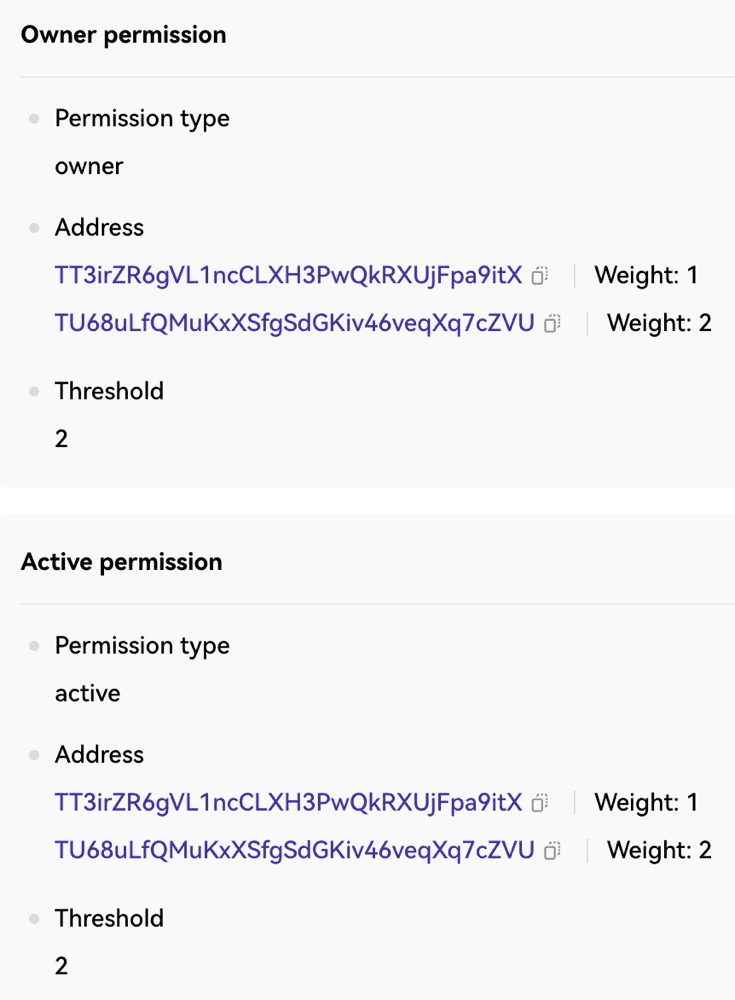735x1000 pixels.
Task: Select the active permission type value
Action: click(88, 693)
